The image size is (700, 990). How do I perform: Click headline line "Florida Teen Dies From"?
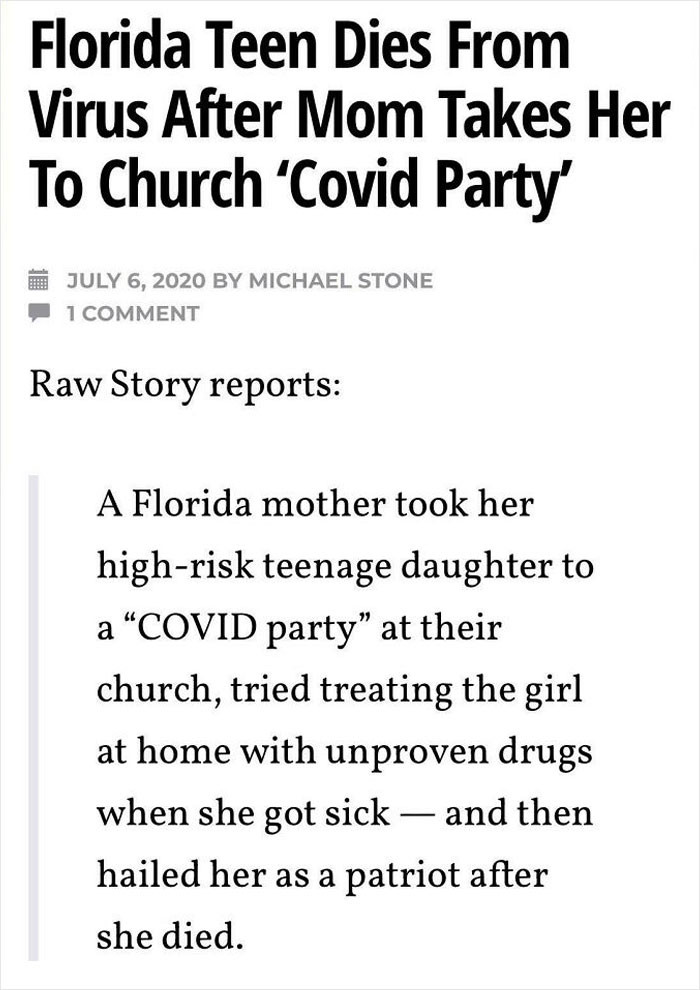299,47
